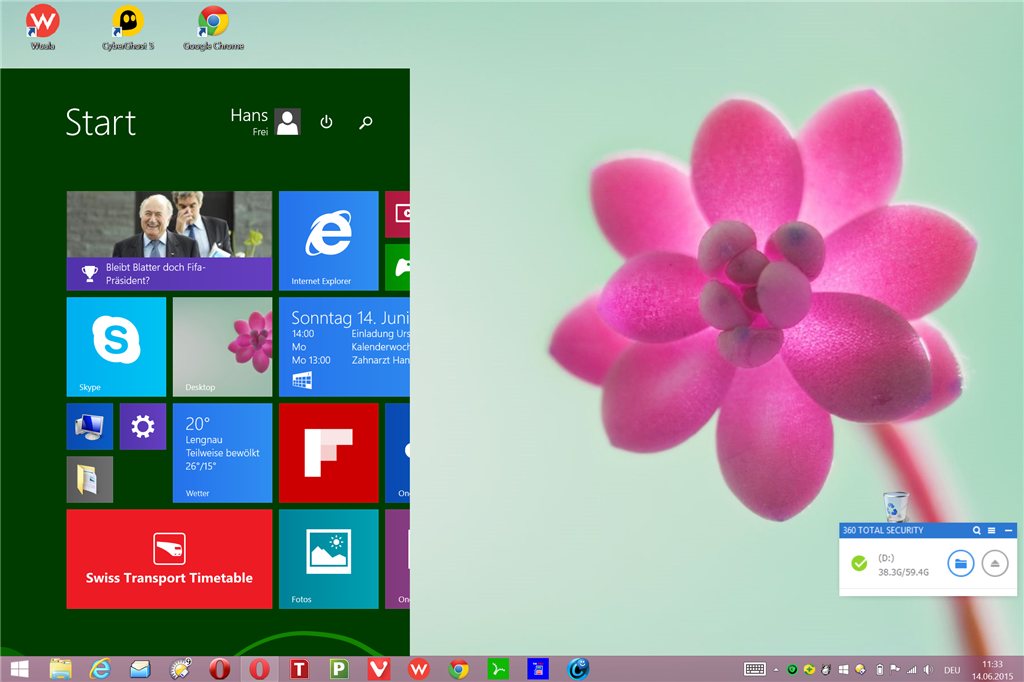
Task: Click the green checkmark beside drive D:
Action: pyautogui.click(x=859, y=563)
